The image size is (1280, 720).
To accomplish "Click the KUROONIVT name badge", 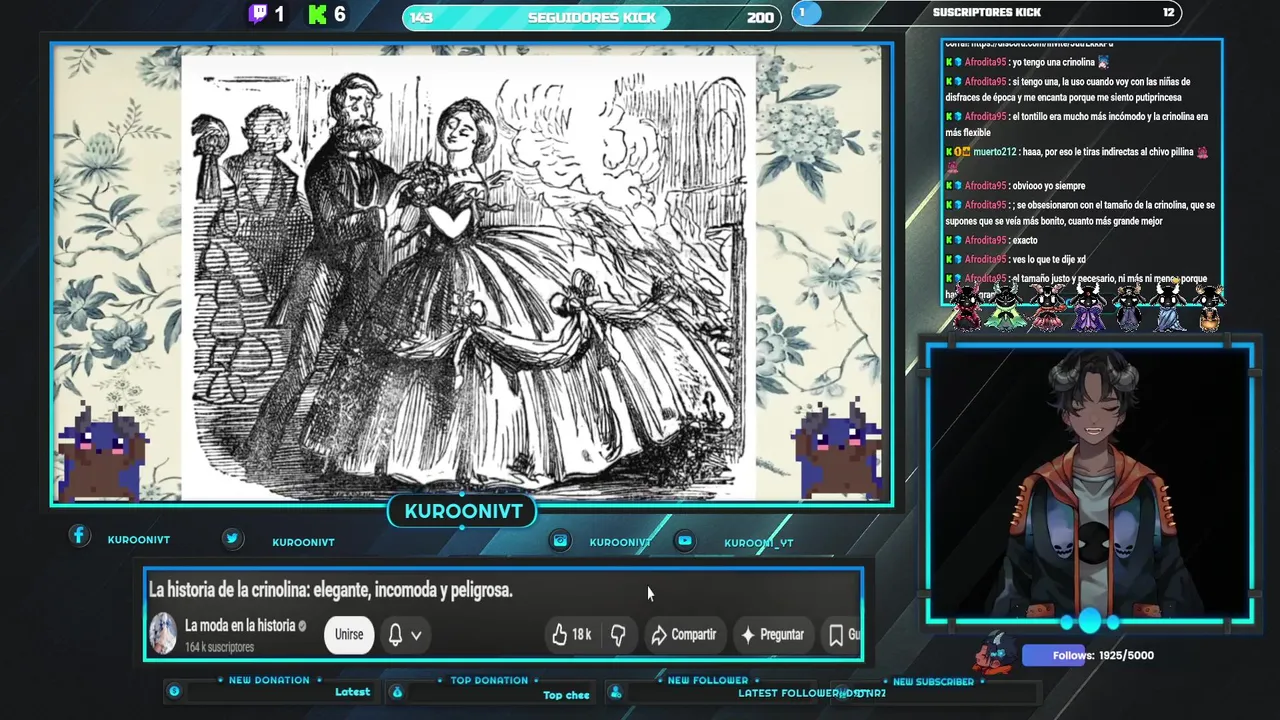I will coord(463,512).
